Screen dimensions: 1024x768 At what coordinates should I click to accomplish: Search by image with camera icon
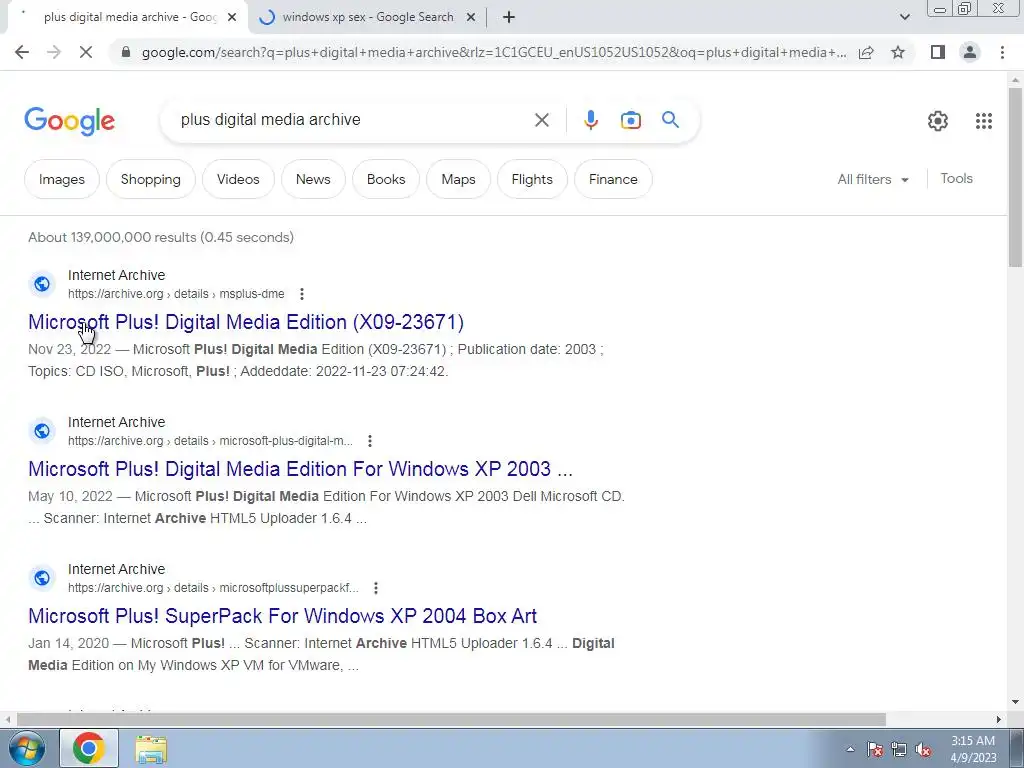point(631,120)
